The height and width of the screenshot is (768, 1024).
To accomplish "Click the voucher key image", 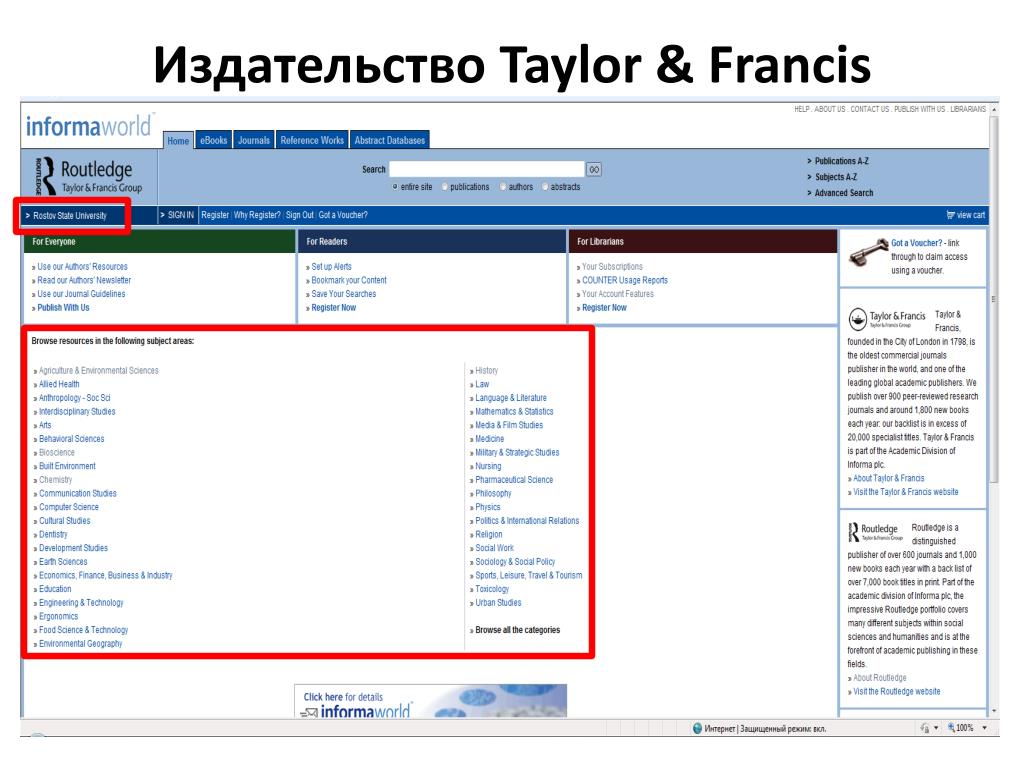I will coord(869,252).
